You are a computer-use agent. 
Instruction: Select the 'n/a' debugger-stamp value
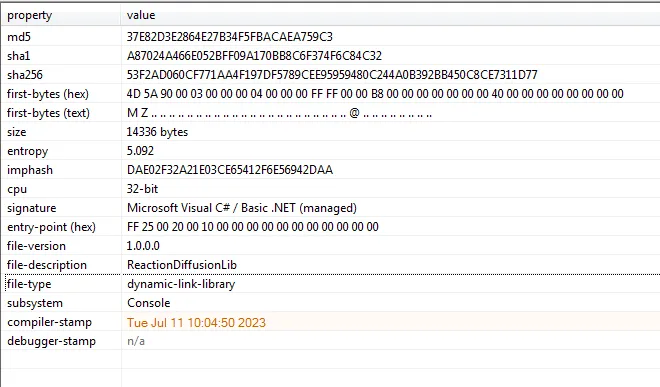(x=136, y=341)
